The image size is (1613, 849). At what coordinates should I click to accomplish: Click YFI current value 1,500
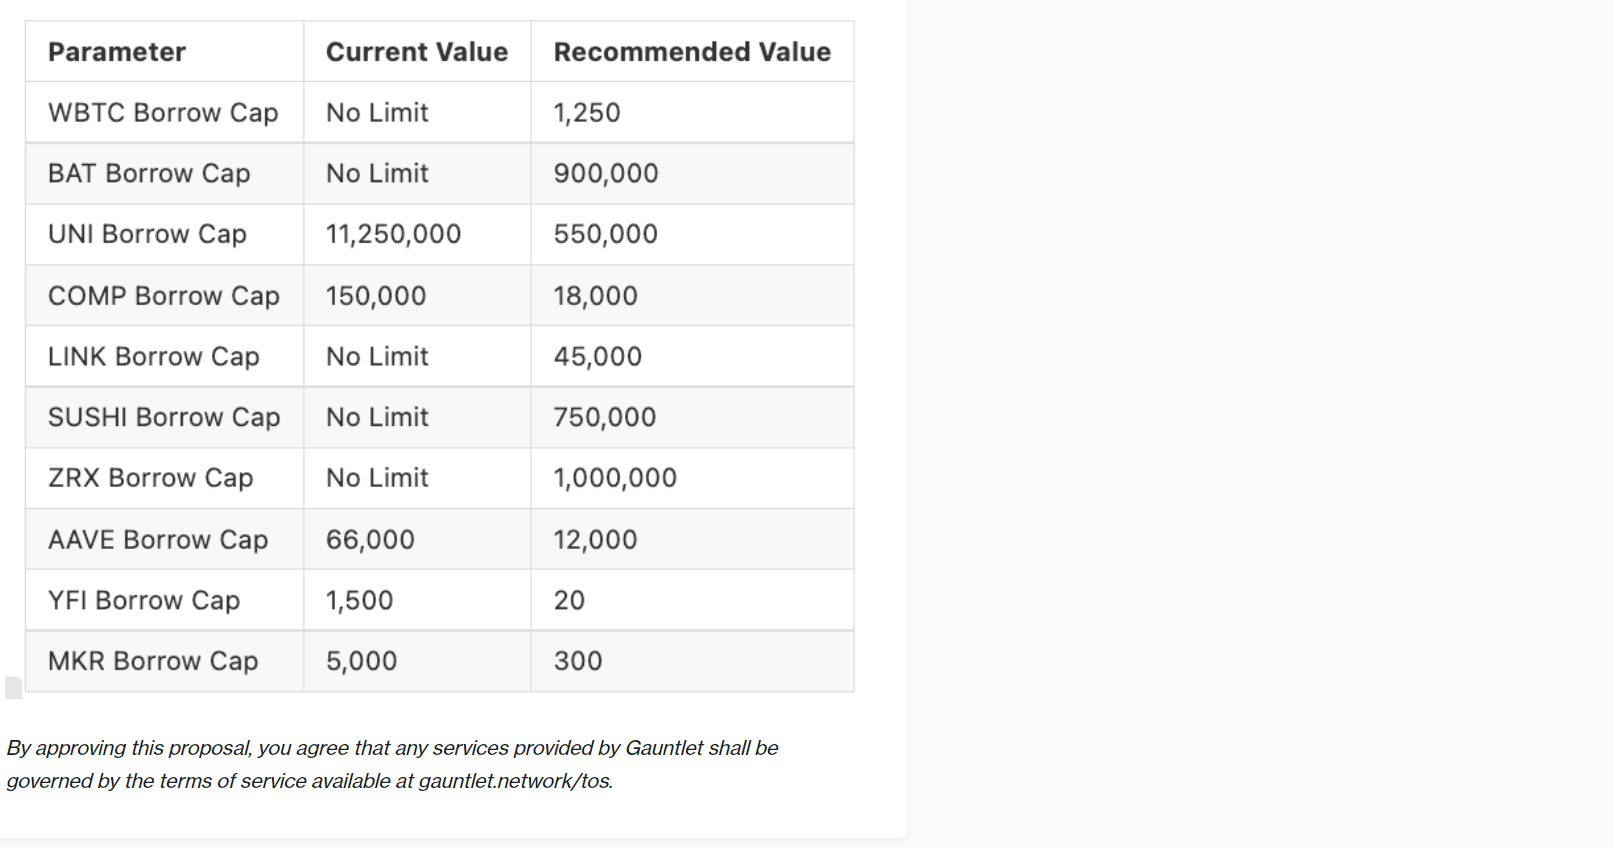pos(359,600)
